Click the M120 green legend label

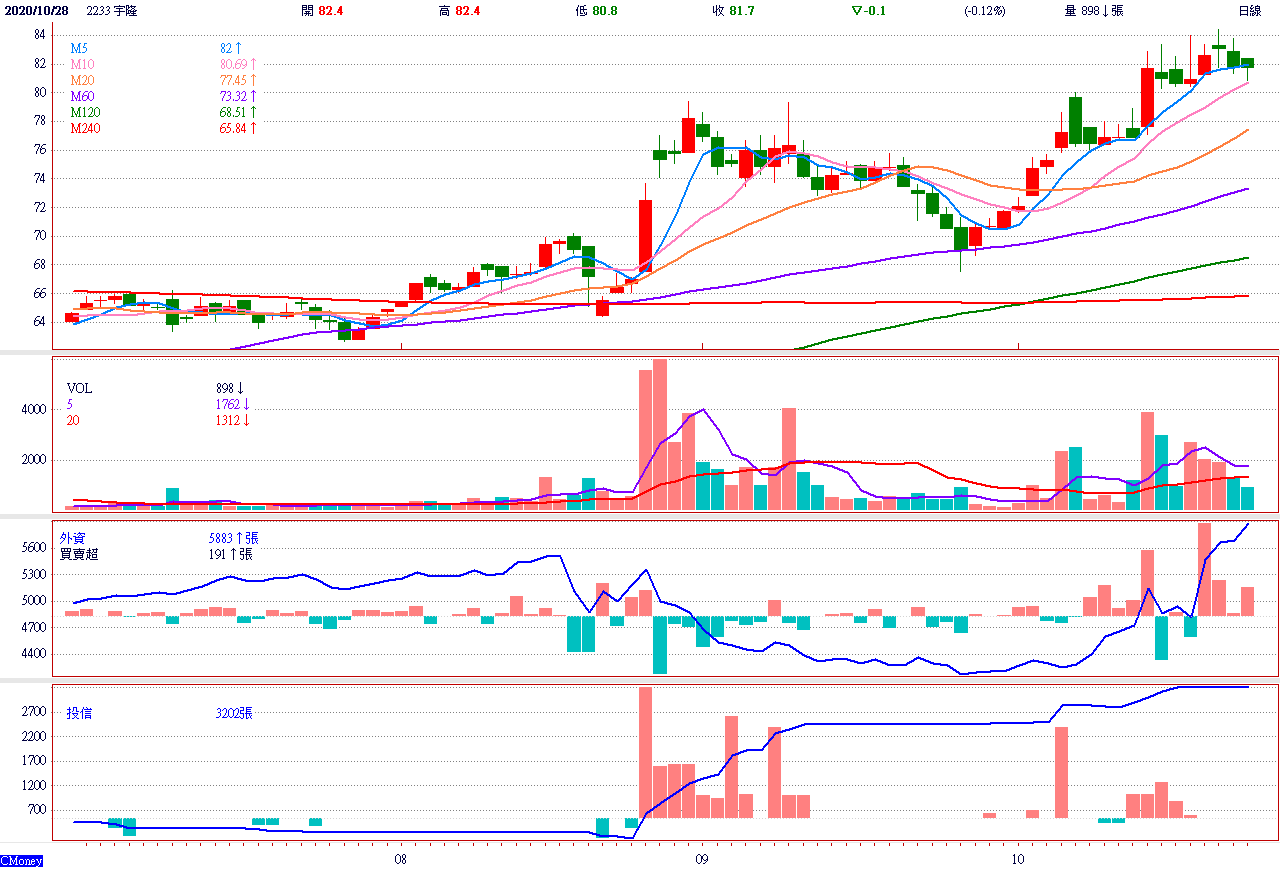pyautogui.click(x=85, y=112)
